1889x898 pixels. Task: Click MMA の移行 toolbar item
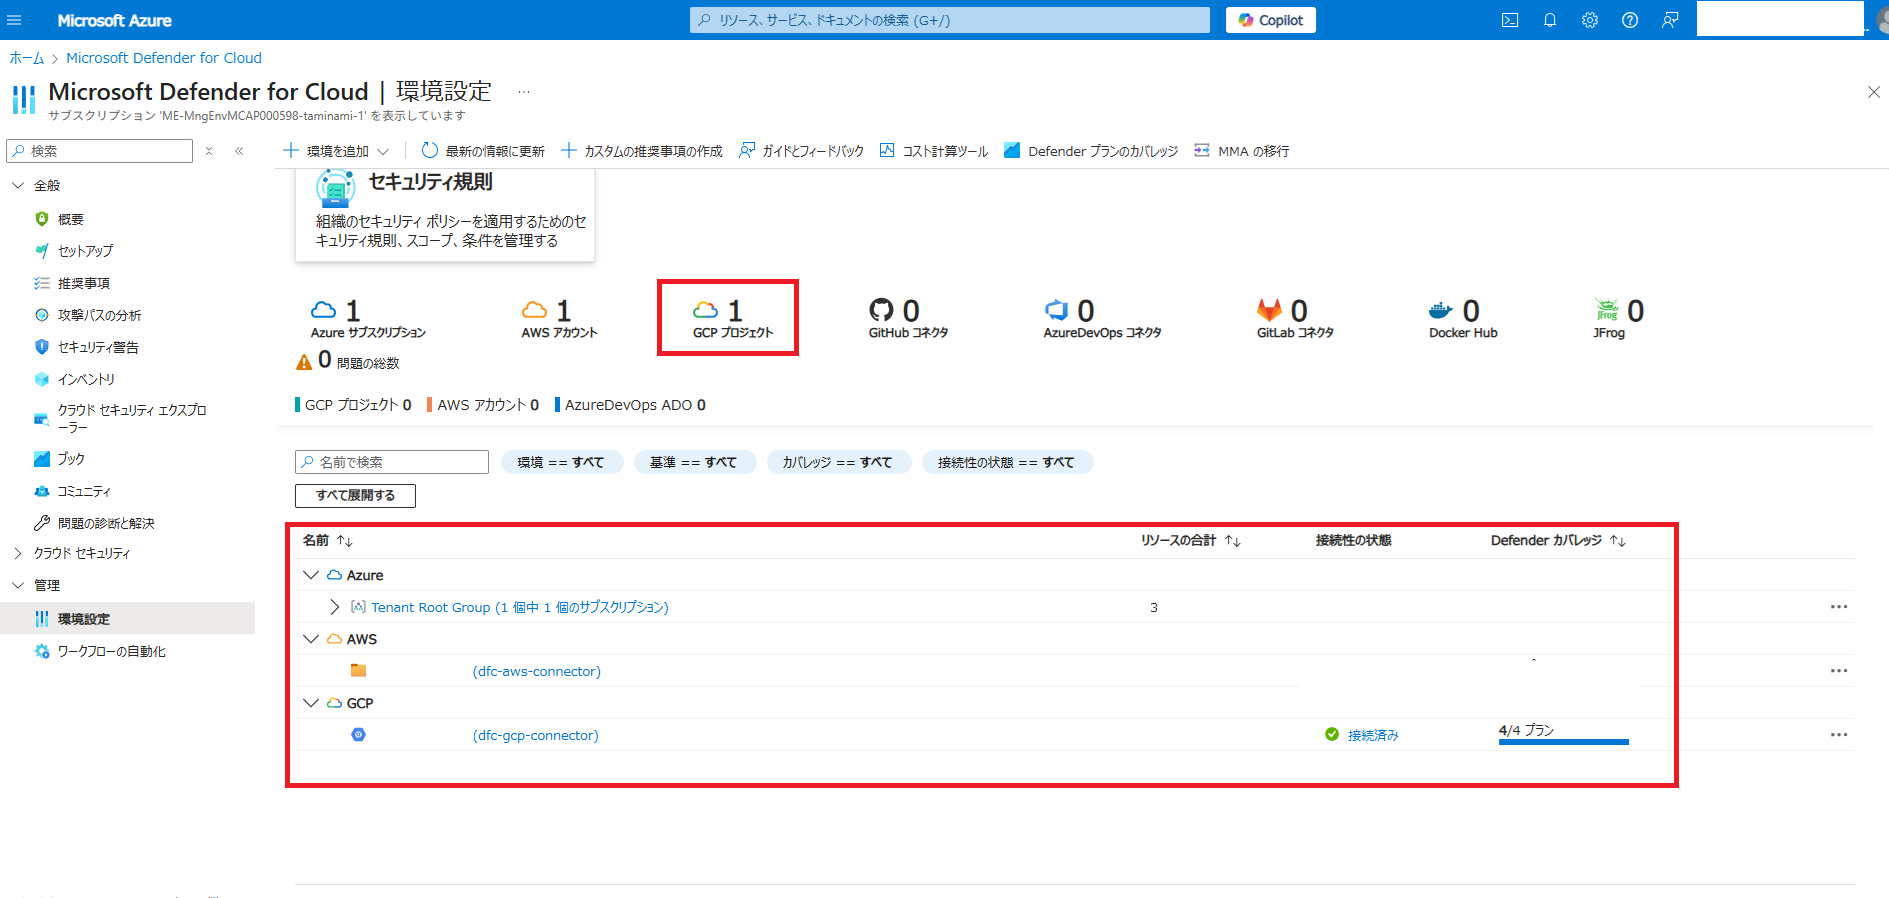(x=1242, y=151)
